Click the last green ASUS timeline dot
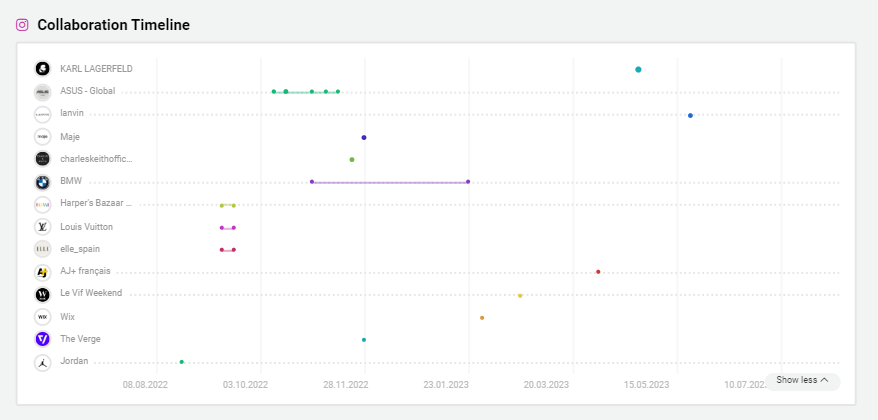Screen dimensions: 878x420 tap(338, 91)
